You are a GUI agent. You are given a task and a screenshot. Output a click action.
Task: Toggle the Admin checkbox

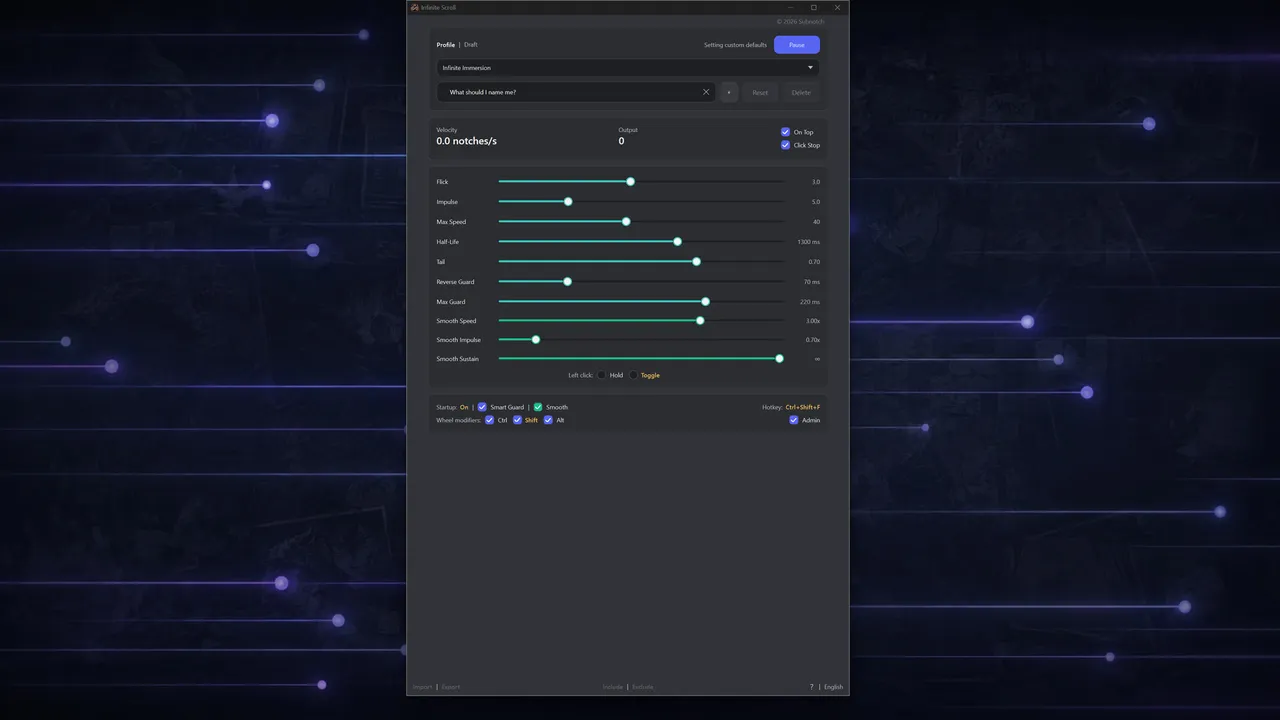tap(794, 420)
